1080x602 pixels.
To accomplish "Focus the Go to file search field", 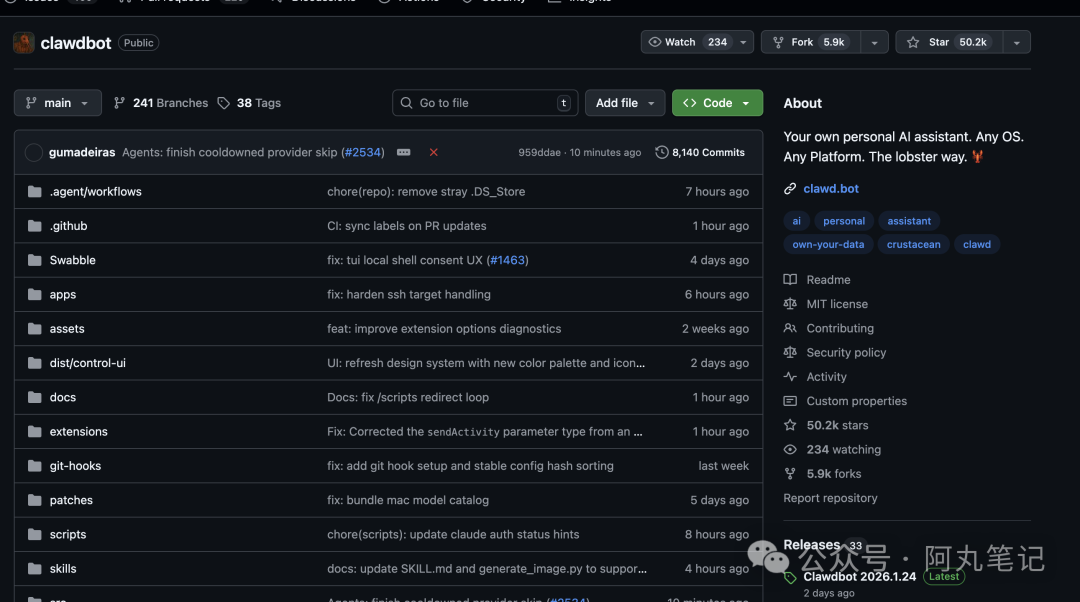I will point(485,103).
